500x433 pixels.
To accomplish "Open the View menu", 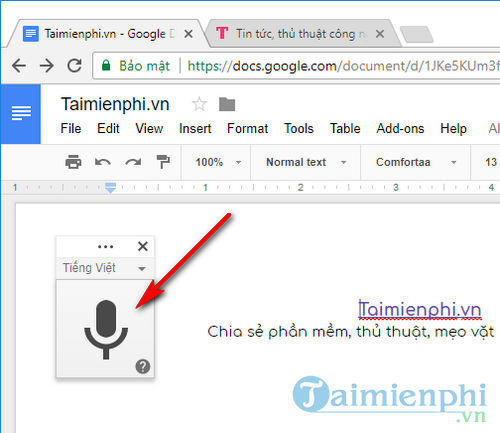I will pyautogui.click(x=149, y=129).
